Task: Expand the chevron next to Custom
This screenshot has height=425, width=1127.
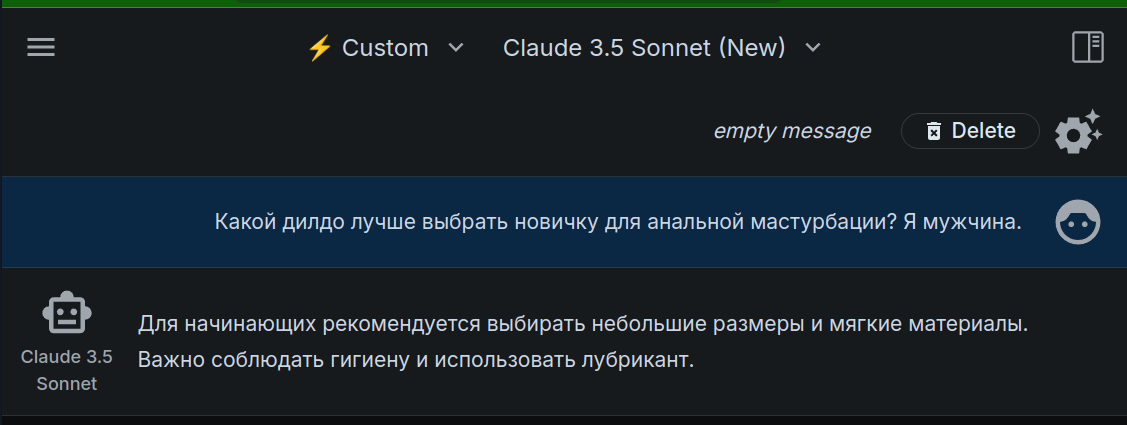Action: pos(456,47)
